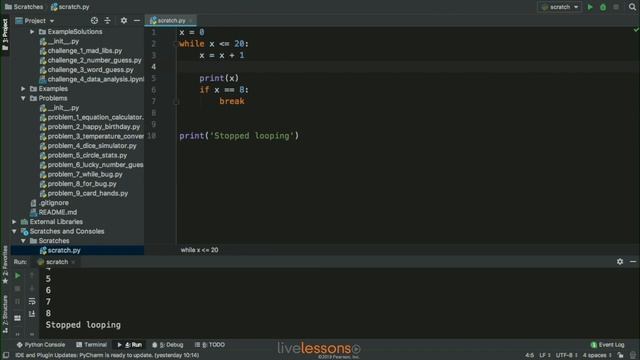The width and height of the screenshot is (640, 360).
Task: Click the stop button in top toolbar
Action: click(616, 7)
